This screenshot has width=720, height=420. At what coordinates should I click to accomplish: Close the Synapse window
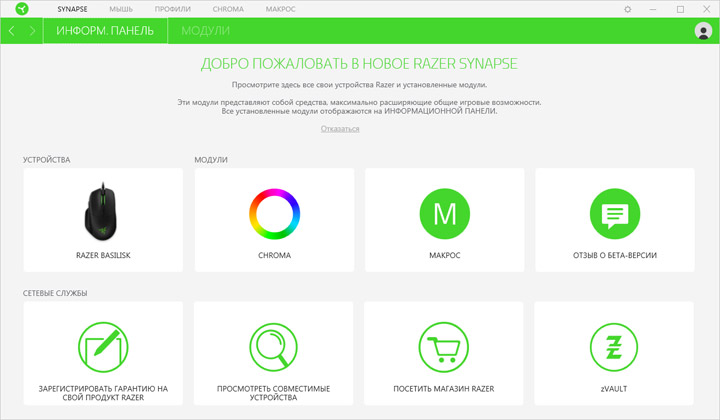click(707, 9)
